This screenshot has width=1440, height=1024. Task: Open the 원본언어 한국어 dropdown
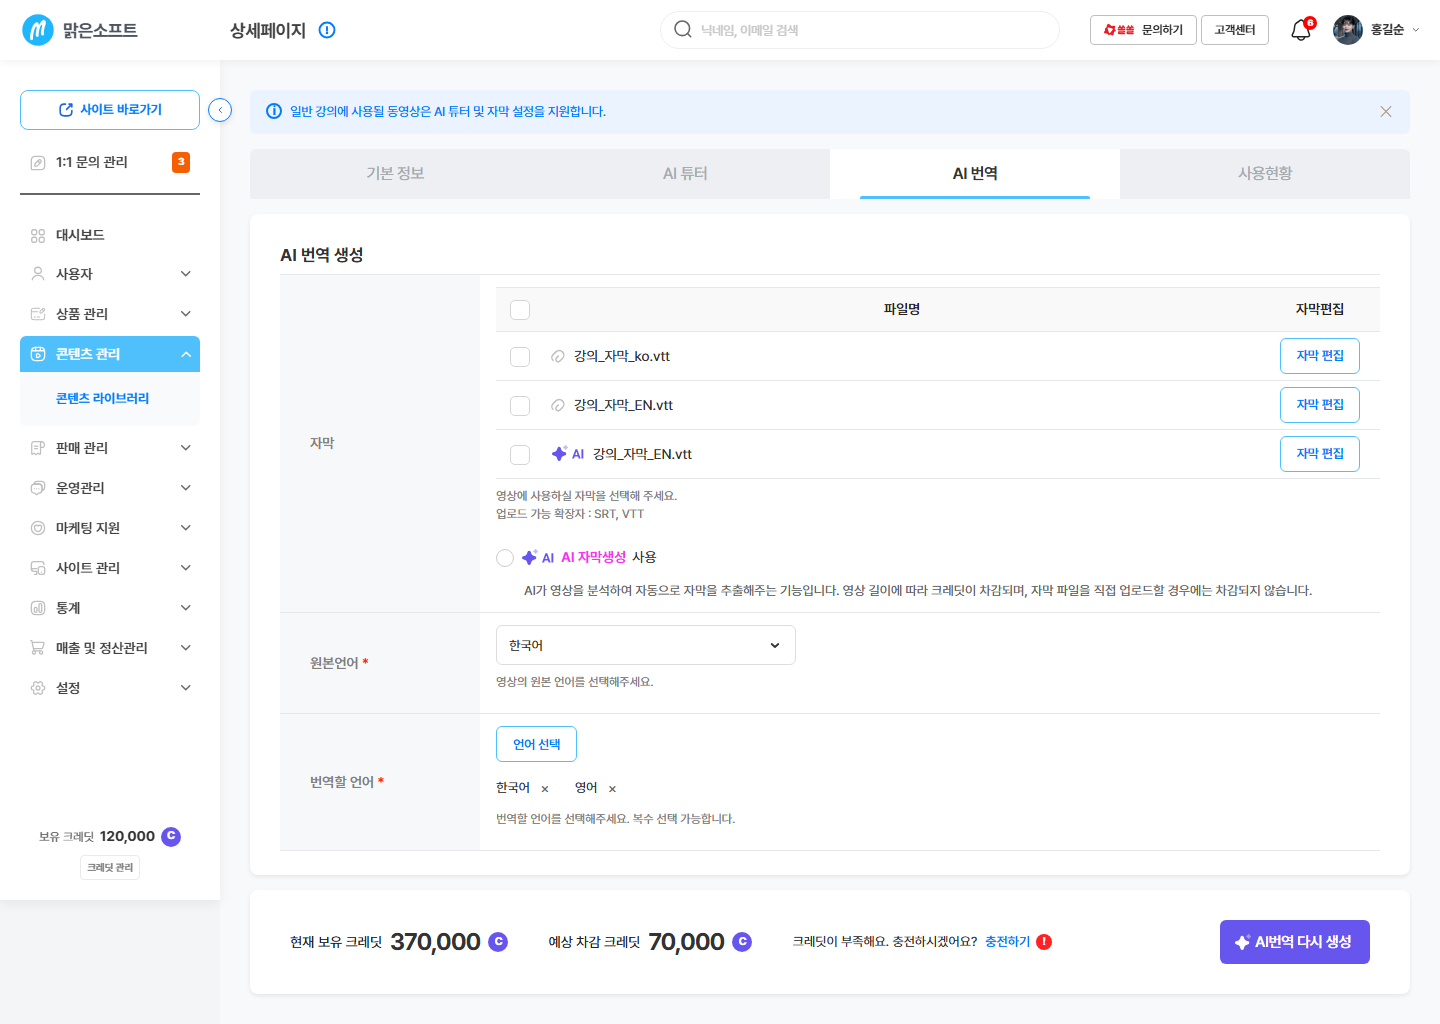click(646, 645)
